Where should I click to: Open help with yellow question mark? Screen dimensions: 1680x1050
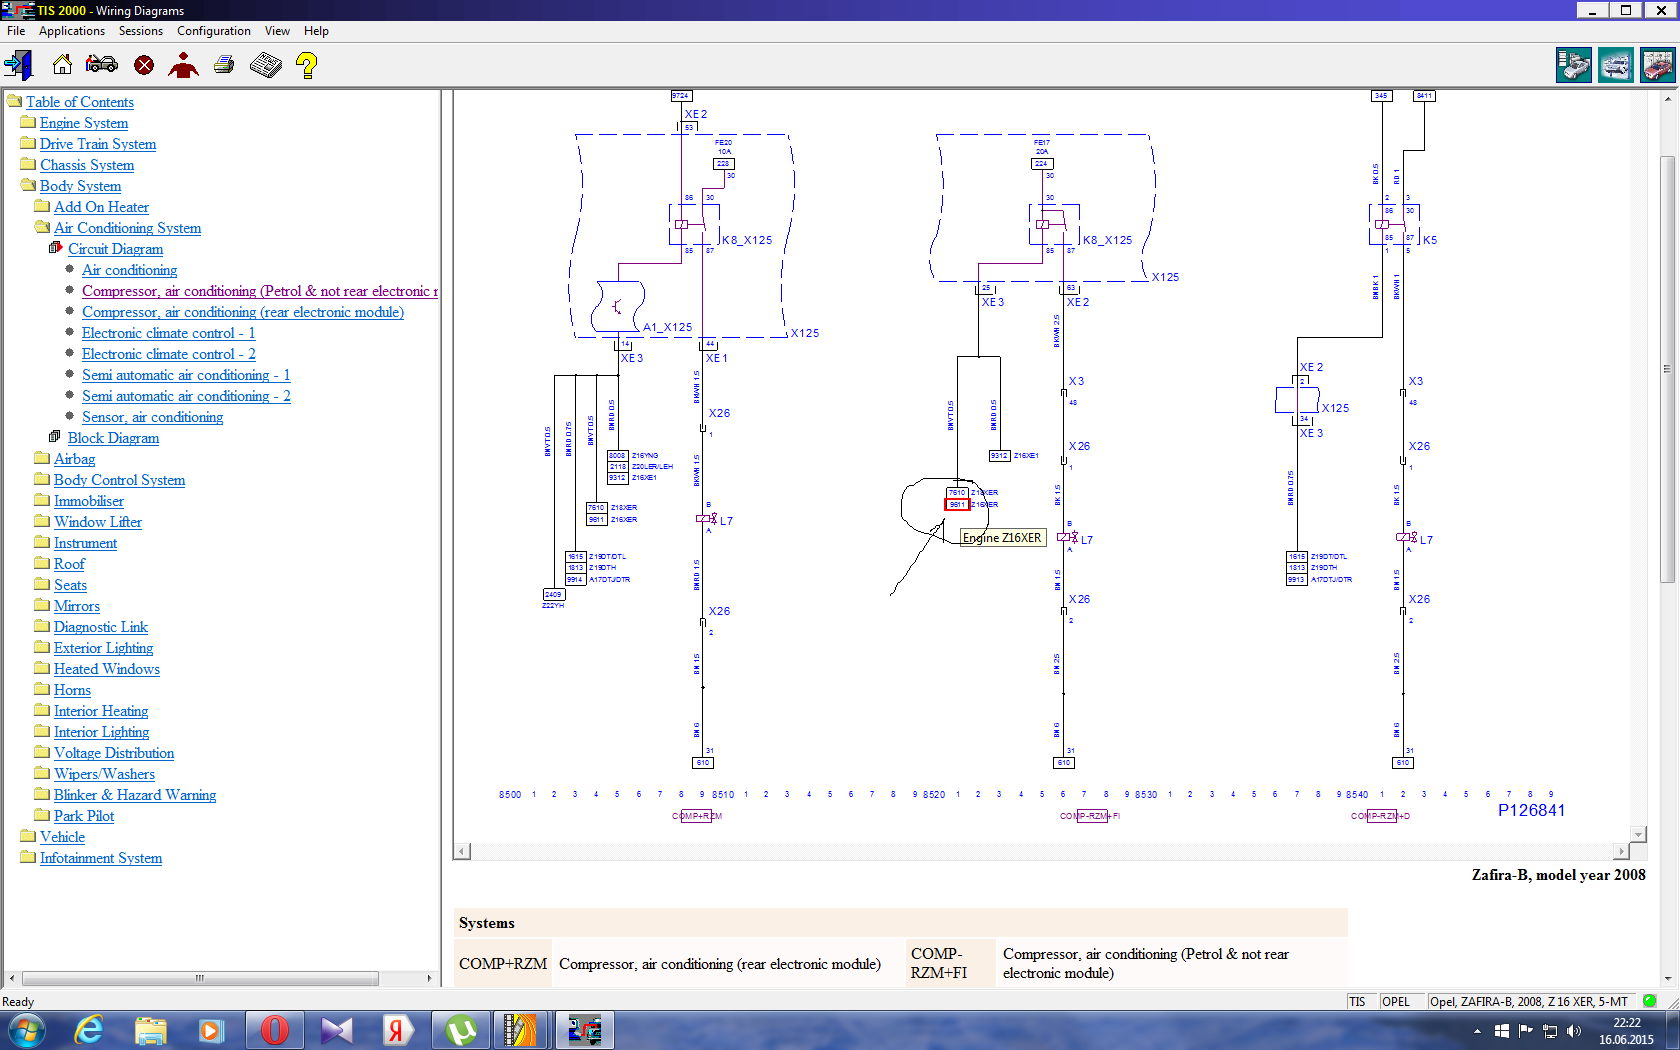click(307, 65)
